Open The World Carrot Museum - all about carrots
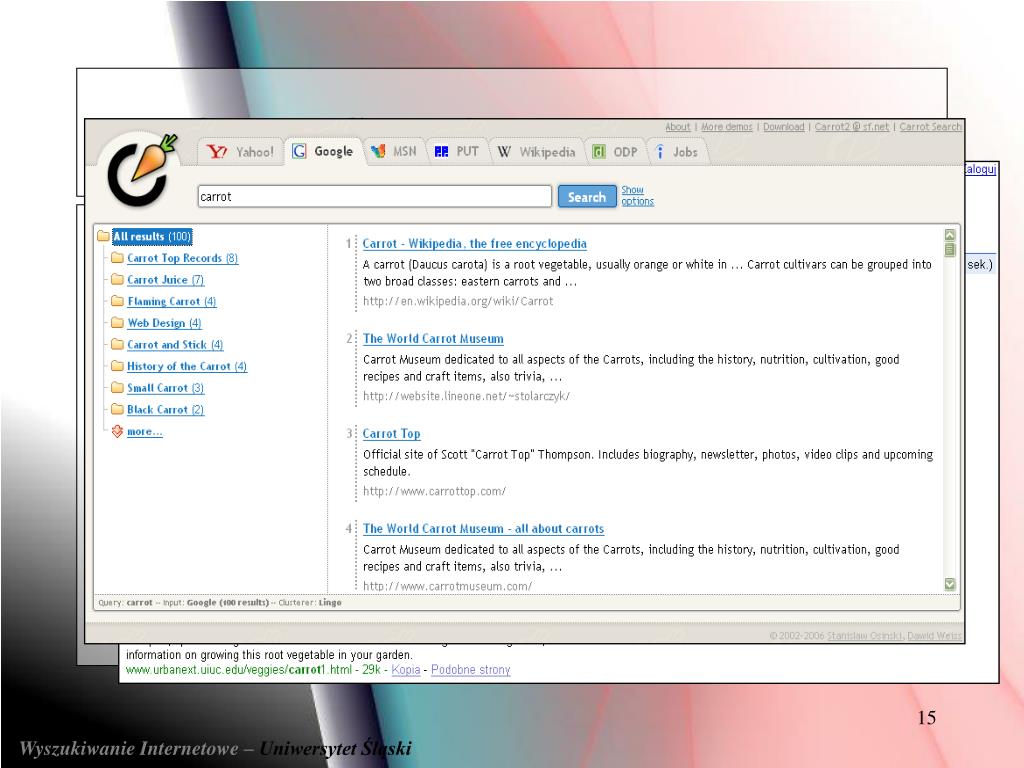This screenshot has height=768, width=1024. 484,528
